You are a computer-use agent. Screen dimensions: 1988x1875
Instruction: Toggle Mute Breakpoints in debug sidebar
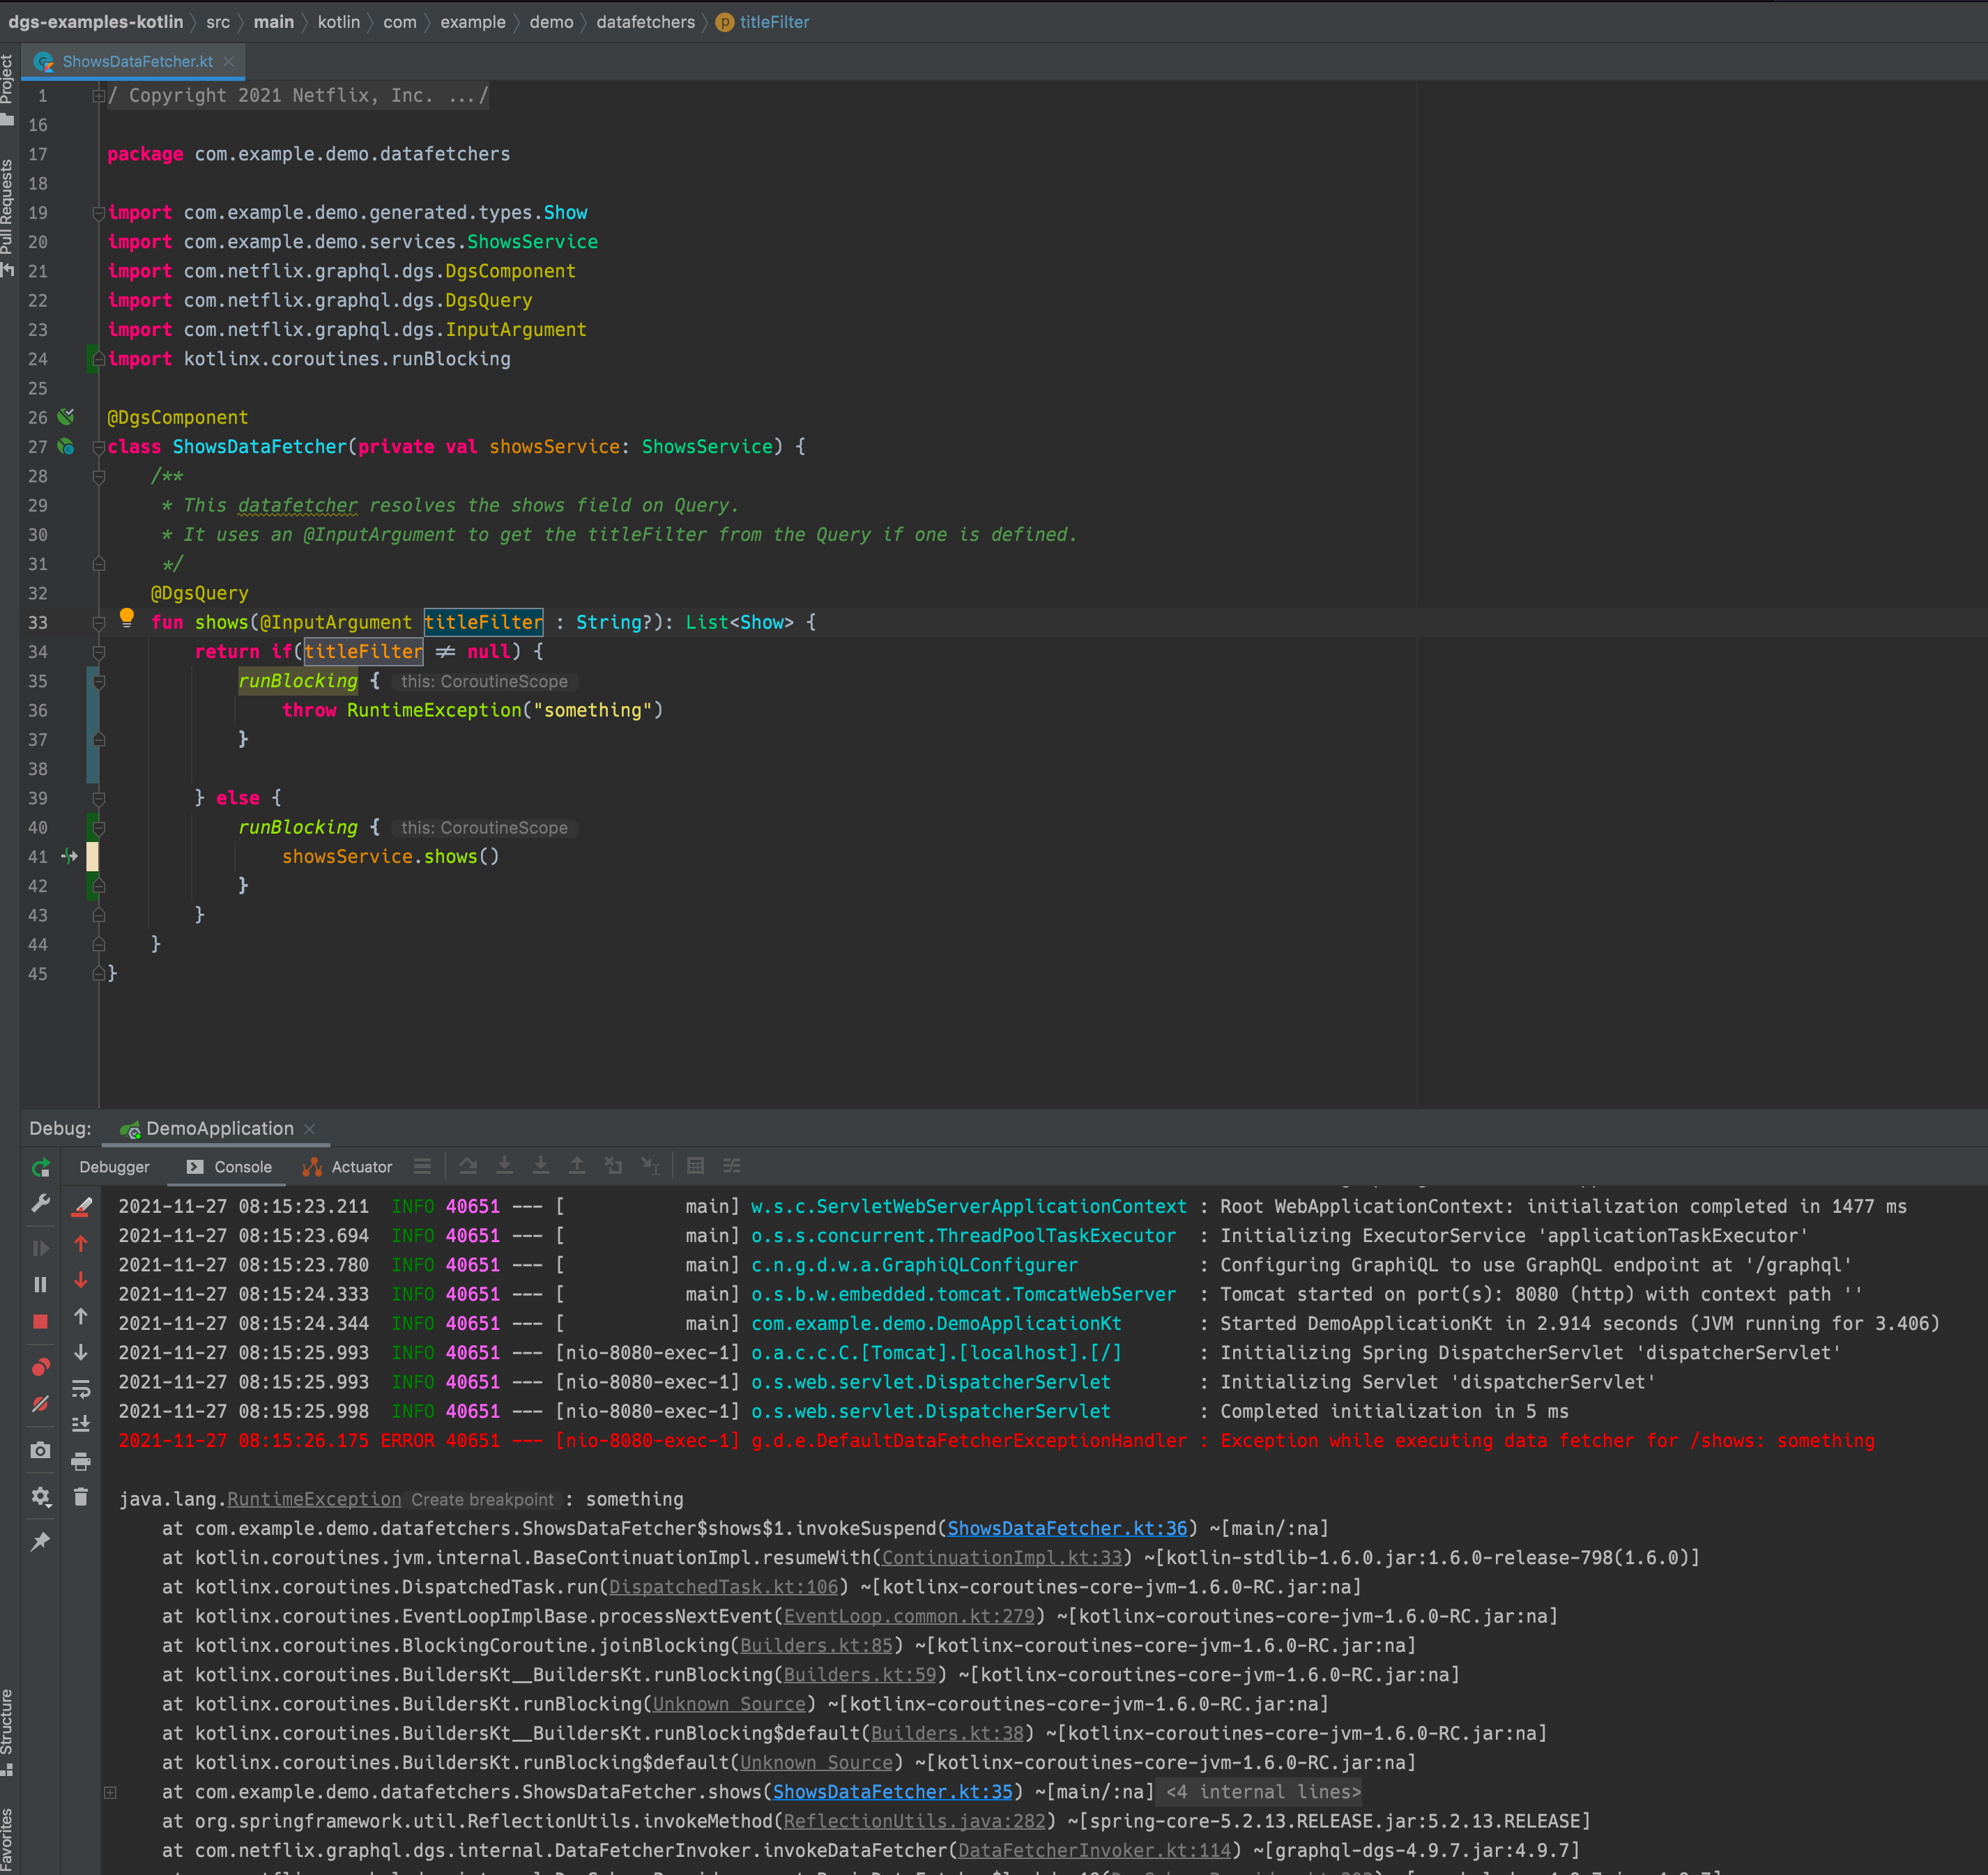click(x=40, y=1404)
